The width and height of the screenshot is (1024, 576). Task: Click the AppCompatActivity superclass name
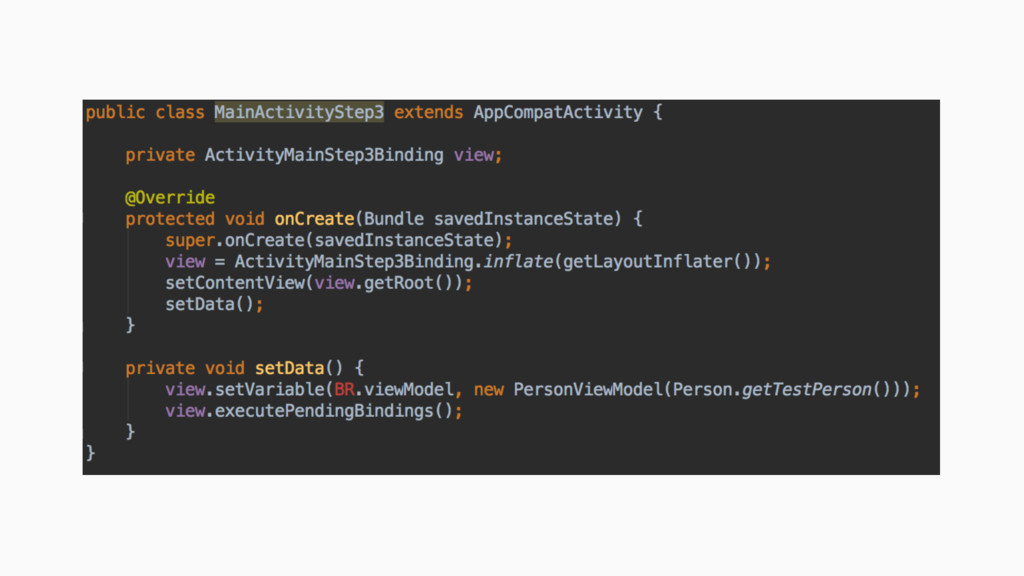point(558,112)
